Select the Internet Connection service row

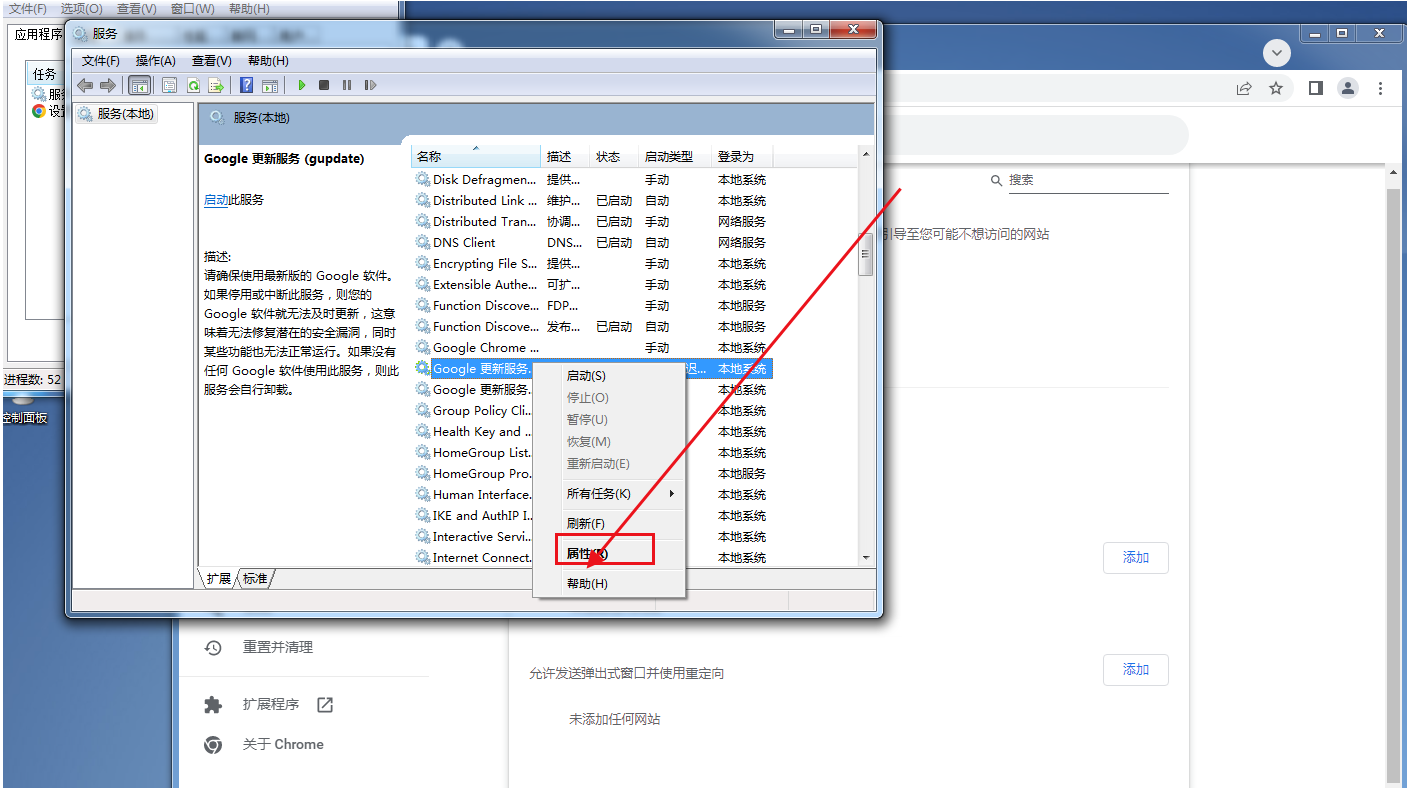point(592,558)
